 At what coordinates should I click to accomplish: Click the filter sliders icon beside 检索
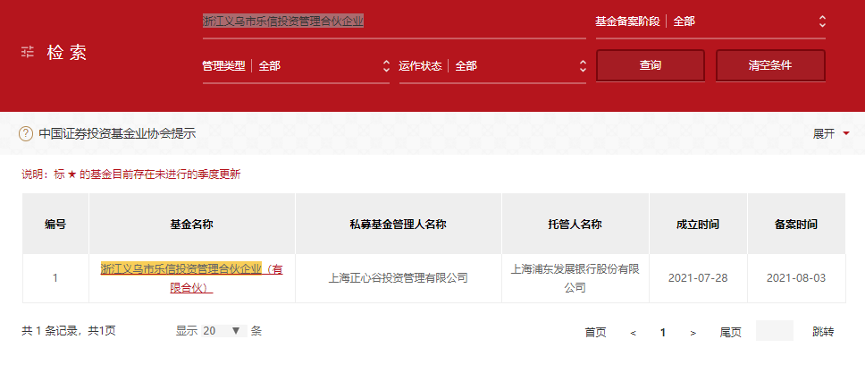coord(28,53)
